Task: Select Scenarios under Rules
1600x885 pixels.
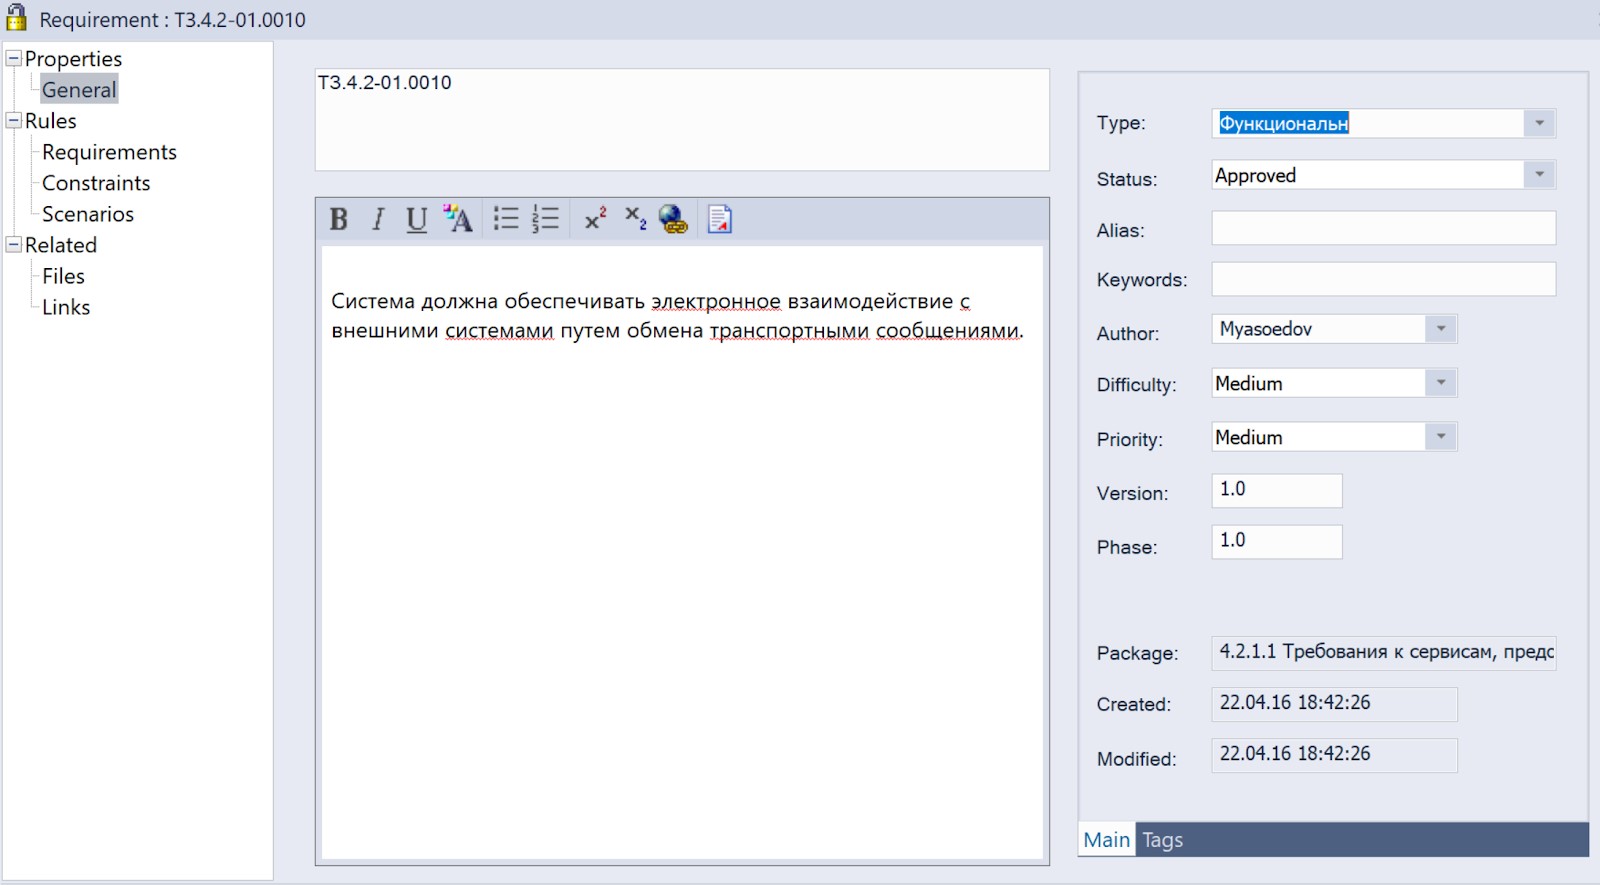Action: (x=88, y=214)
